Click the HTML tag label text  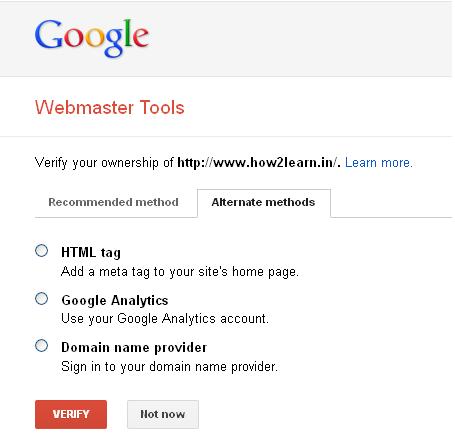click(x=91, y=253)
